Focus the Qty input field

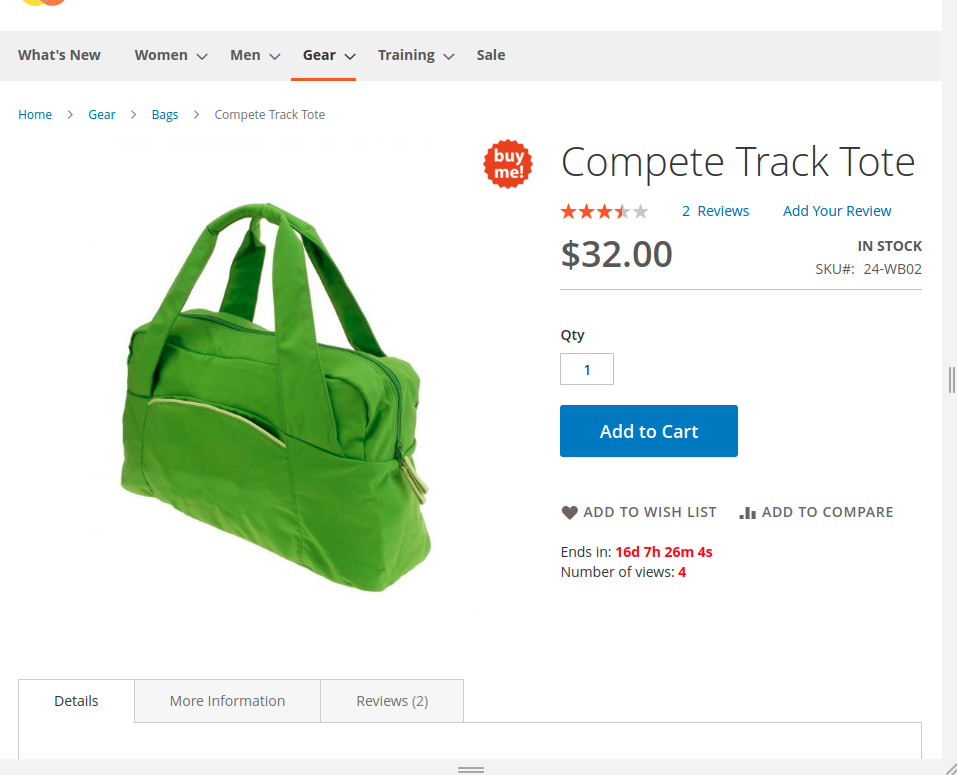pos(587,369)
